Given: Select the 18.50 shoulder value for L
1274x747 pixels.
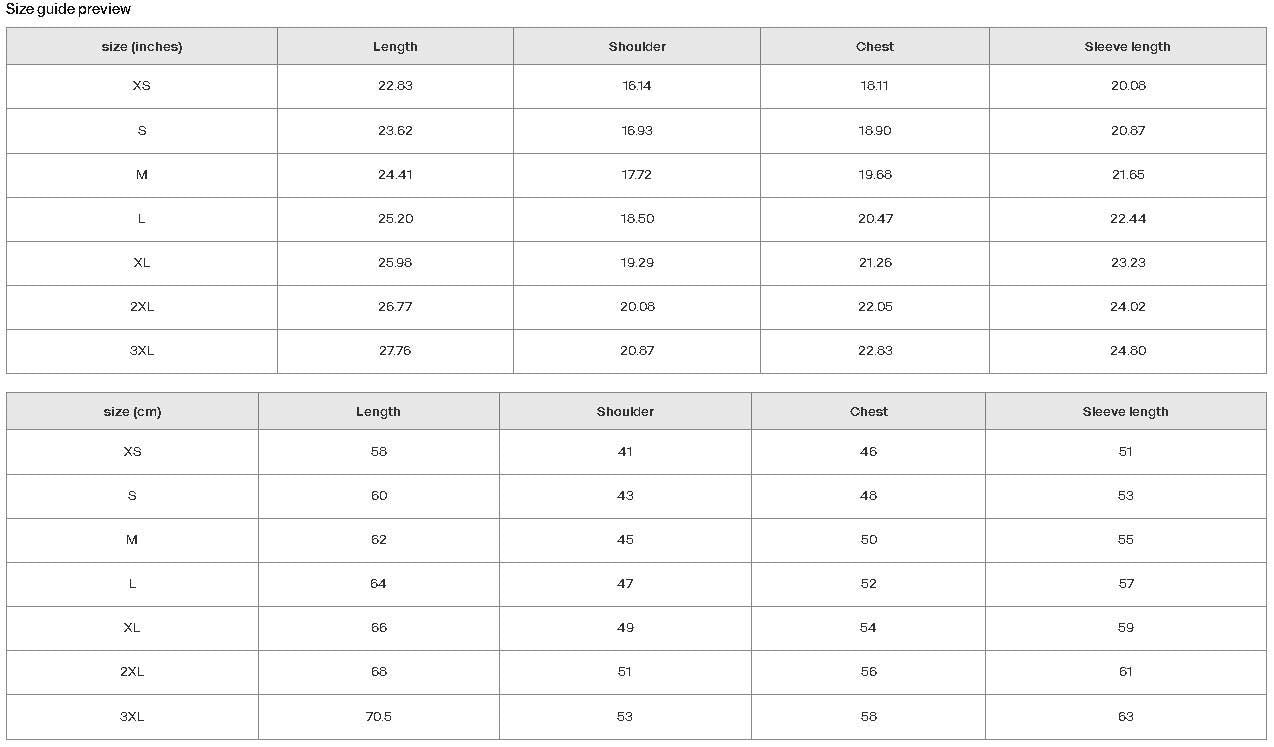Looking at the screenshot, I should [637, 219].
